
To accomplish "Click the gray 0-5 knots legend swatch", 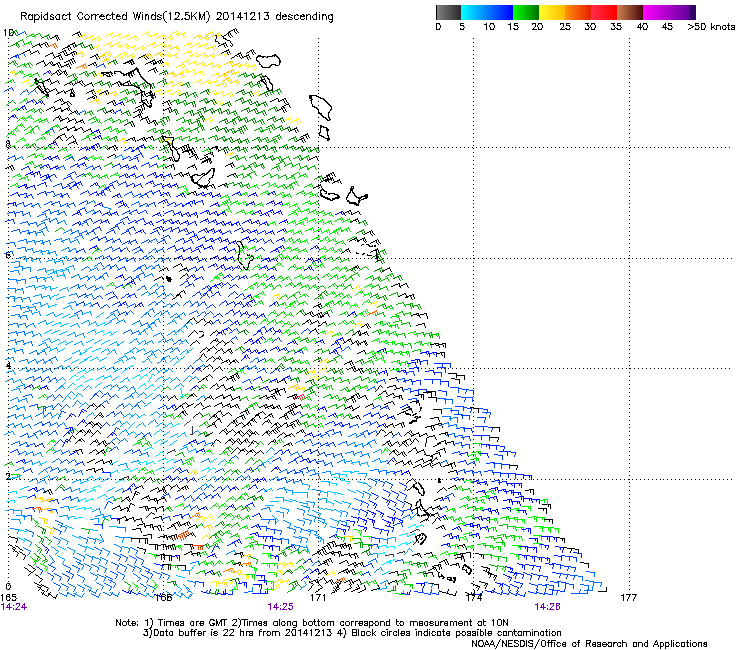I will [x=448, y=12].
